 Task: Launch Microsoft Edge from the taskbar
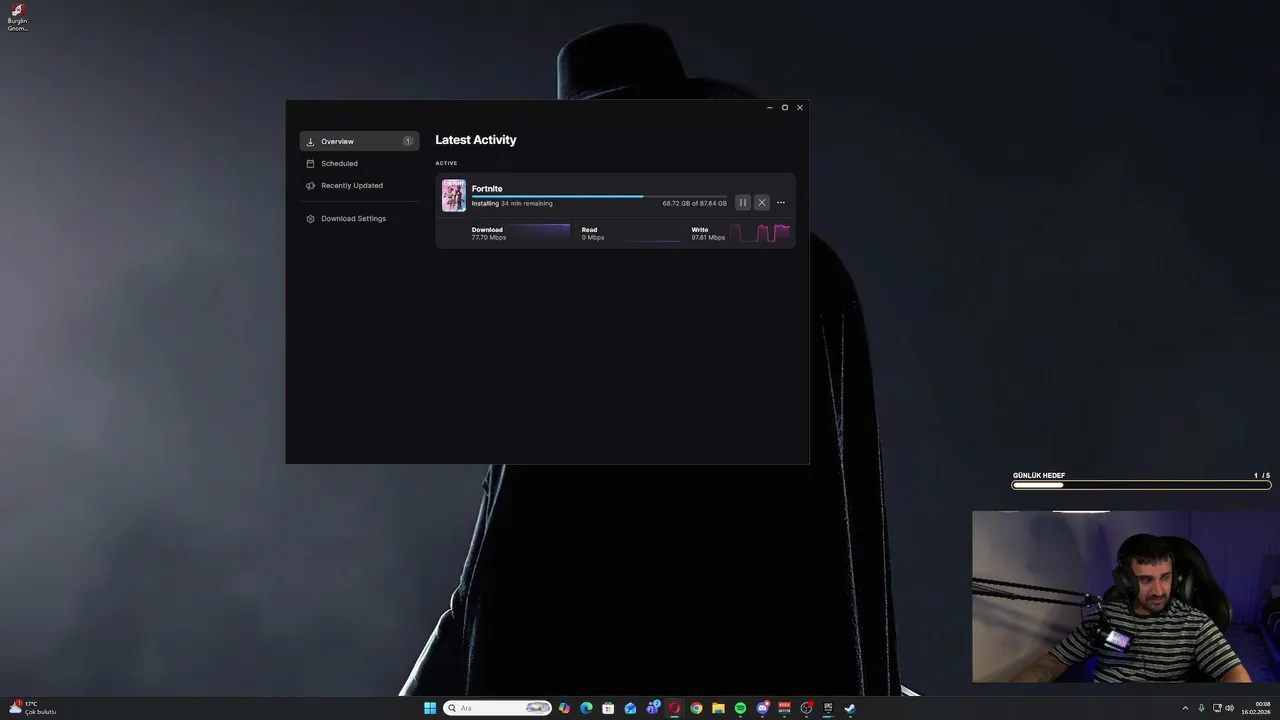pos(587,708)
